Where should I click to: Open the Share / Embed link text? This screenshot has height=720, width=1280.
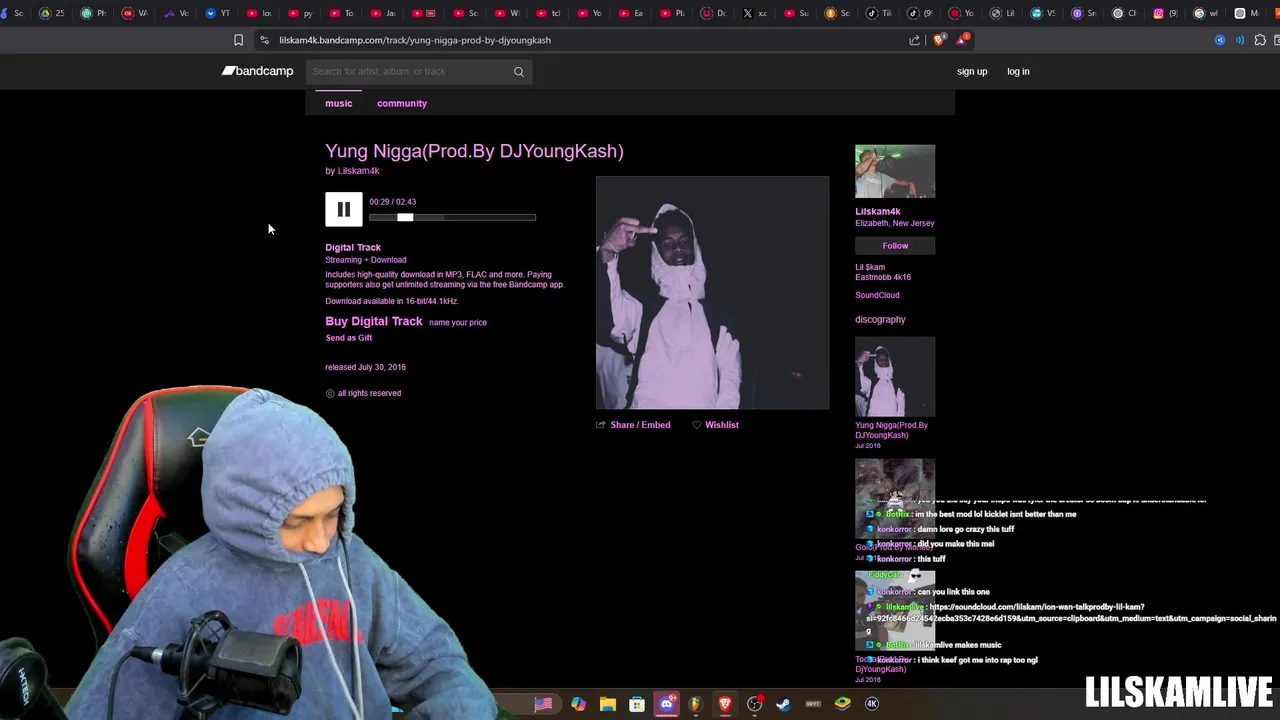(x=640, y=425)
